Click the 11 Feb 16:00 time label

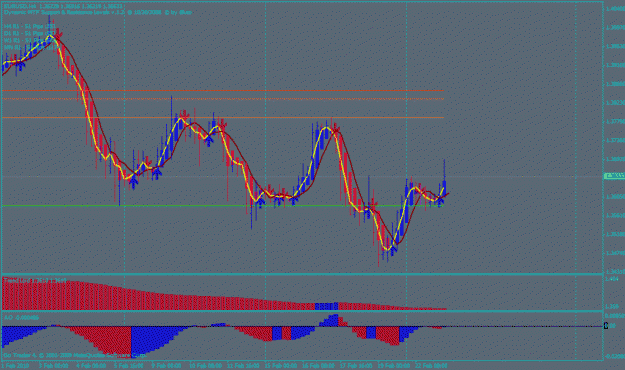(243, 366)
